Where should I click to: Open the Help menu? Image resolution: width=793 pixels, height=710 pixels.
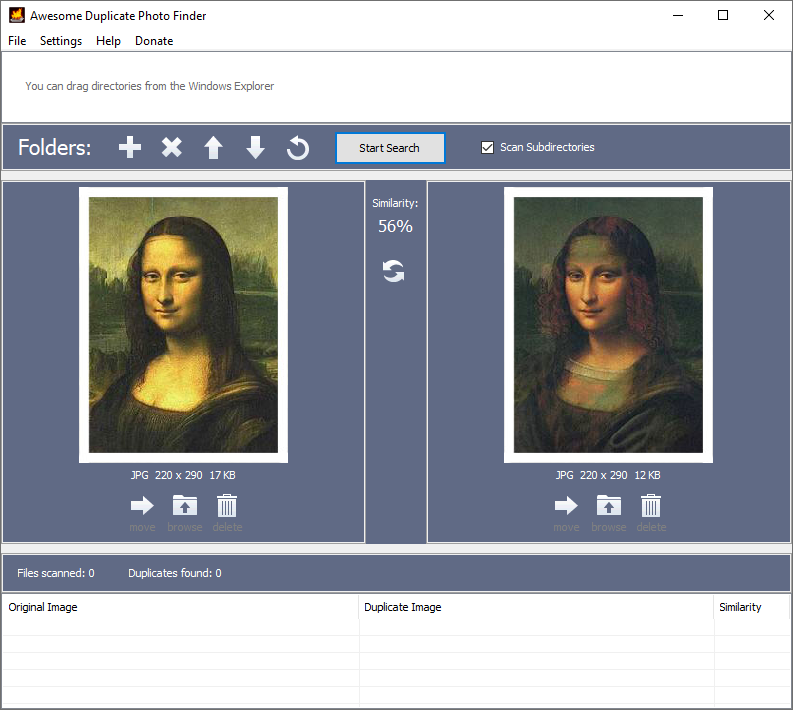[108, 41]
